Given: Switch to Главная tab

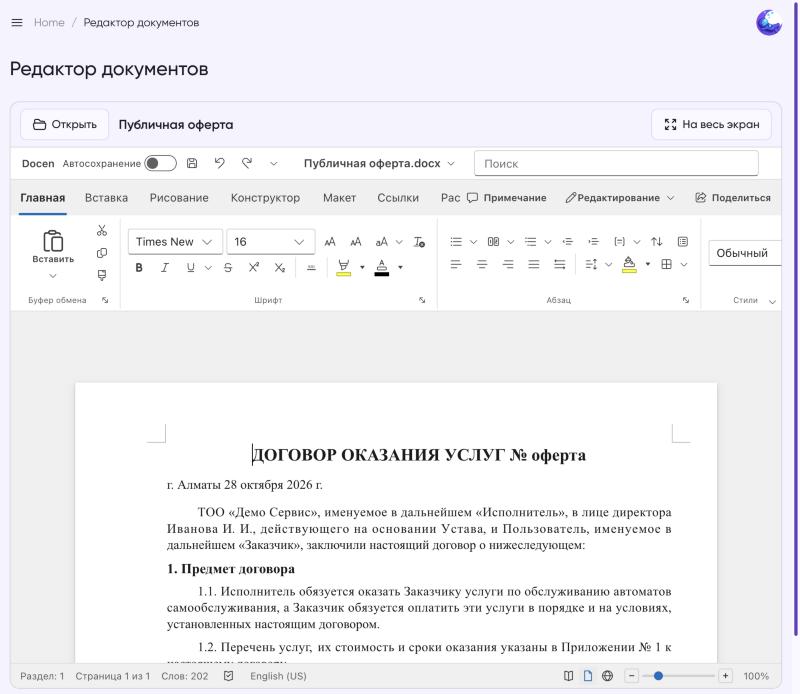Looking at the screenshot, I should point(43,198).
